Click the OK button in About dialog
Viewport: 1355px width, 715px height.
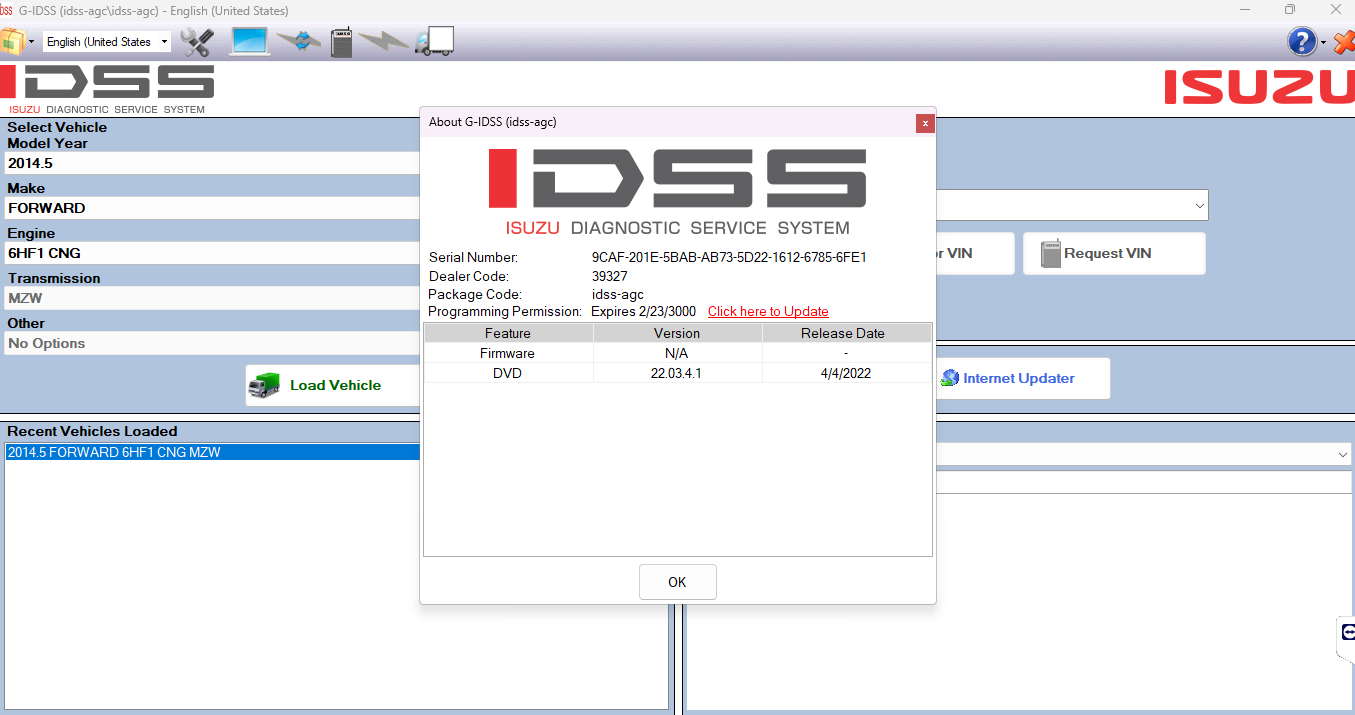pyautogui.click(x=677, y=582)
